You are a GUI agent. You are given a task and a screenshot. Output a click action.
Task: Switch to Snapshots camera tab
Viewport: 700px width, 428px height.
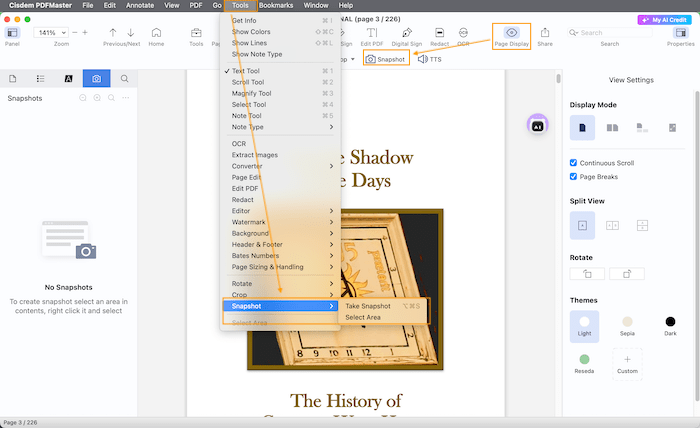click(x=96, y=79)
